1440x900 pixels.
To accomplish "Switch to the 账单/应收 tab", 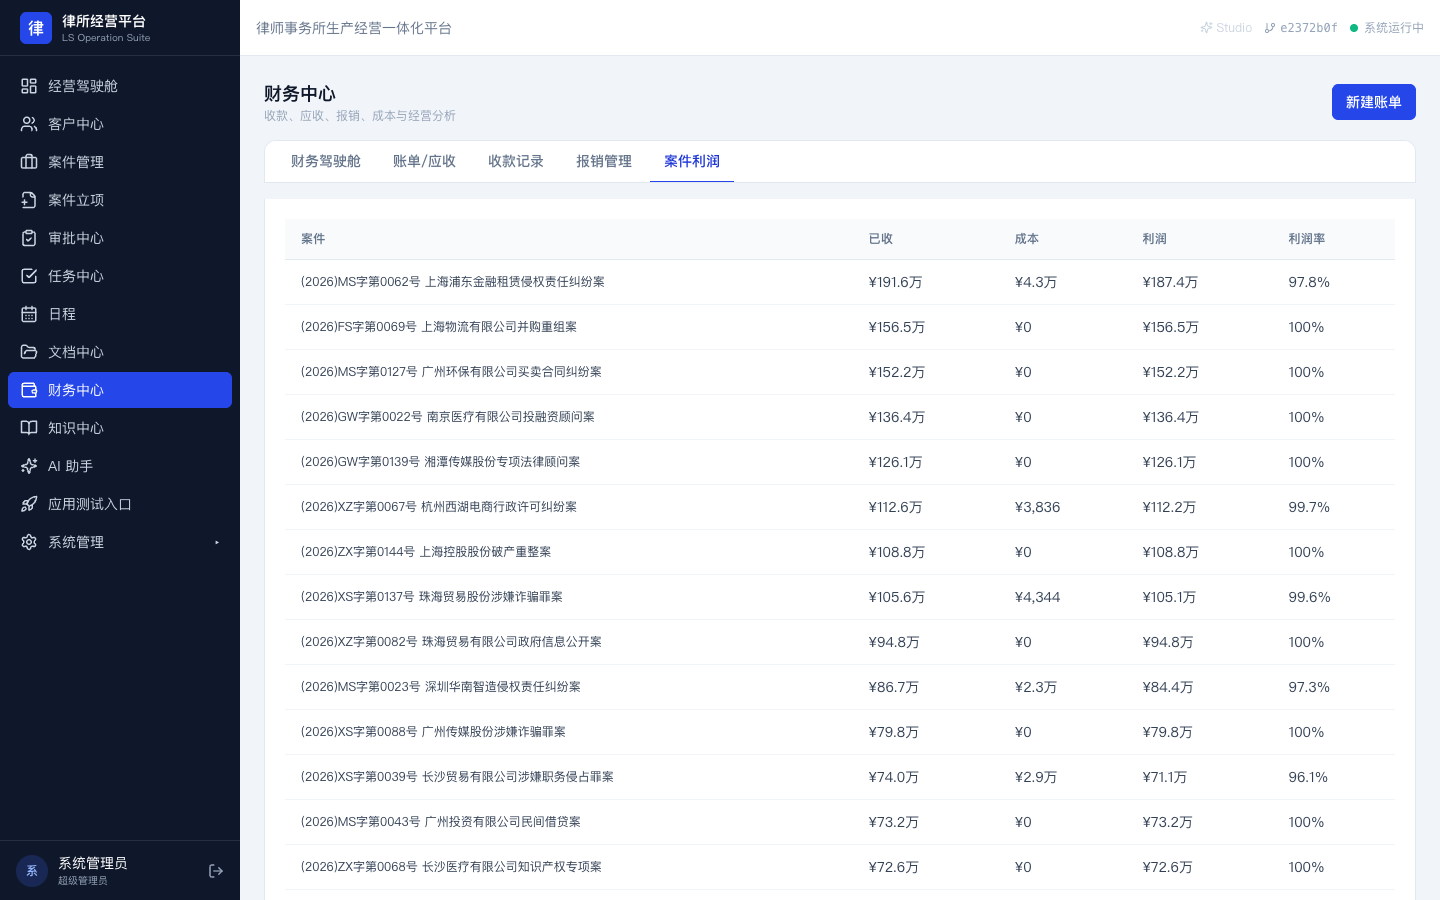I will (x=424, y=161).
